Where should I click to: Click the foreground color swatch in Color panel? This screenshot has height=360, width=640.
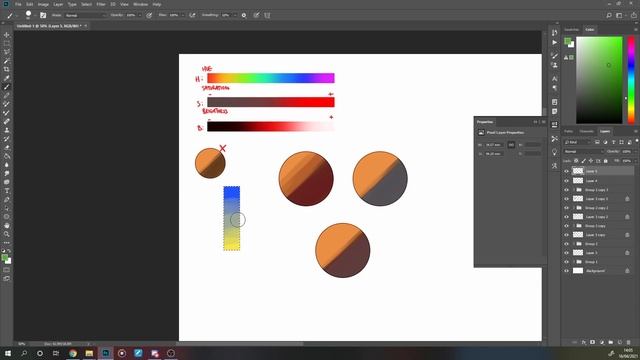click(568, 41)
